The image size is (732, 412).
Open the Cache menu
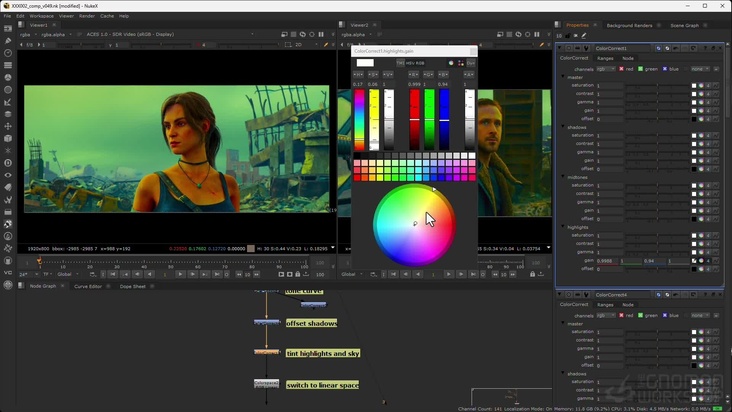(106, 16)
